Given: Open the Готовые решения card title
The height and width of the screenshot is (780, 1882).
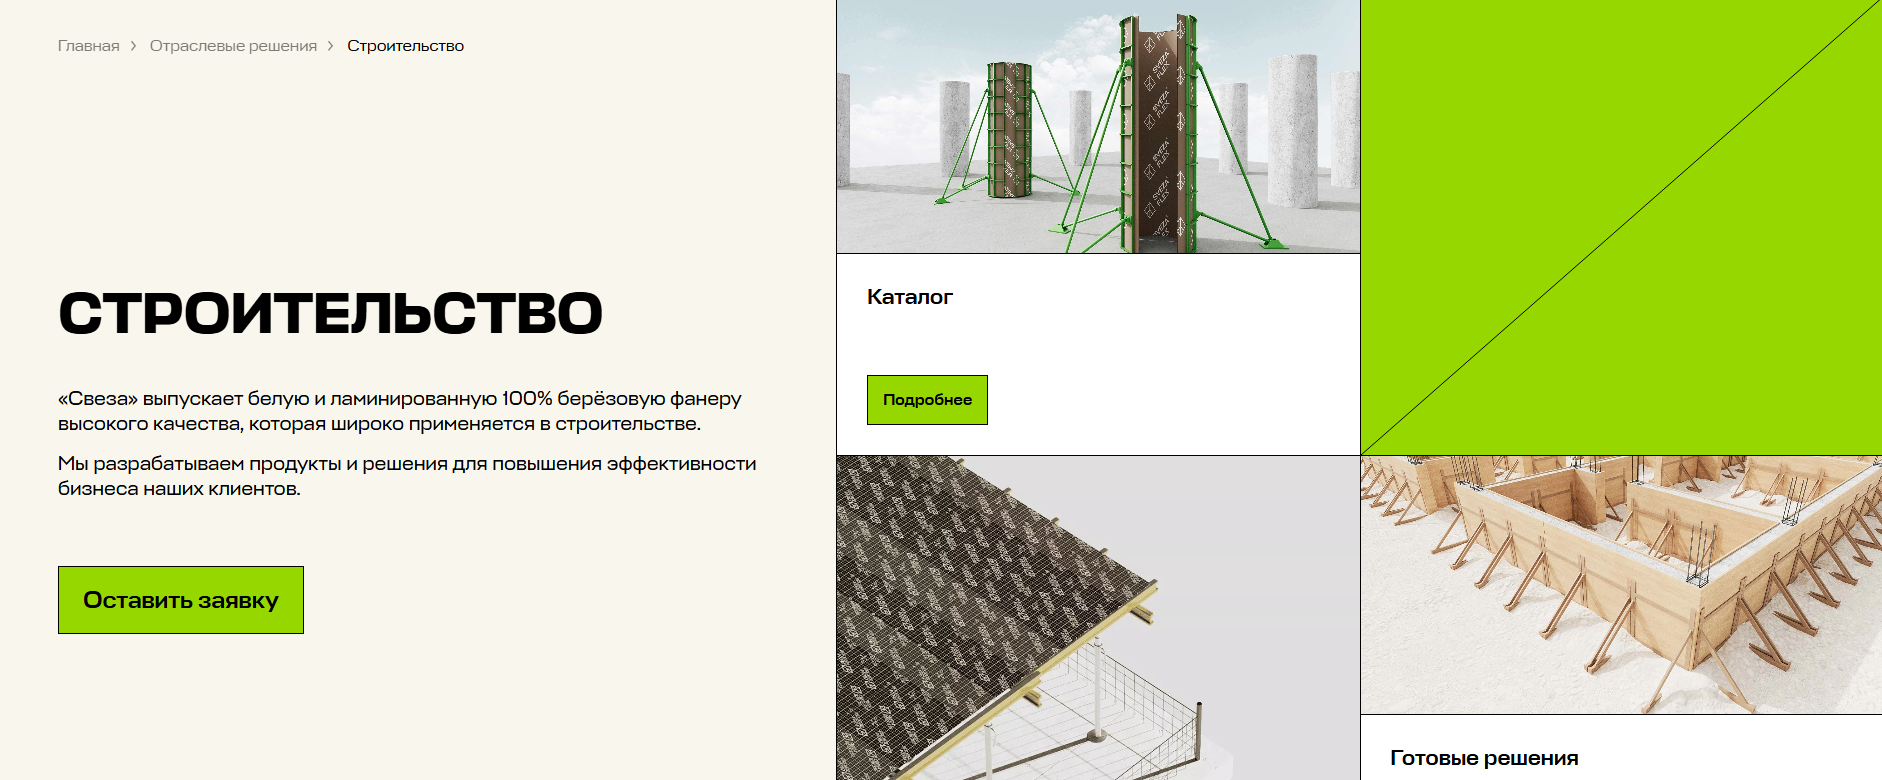Looking at the screenshot, I should (1484, 758).
